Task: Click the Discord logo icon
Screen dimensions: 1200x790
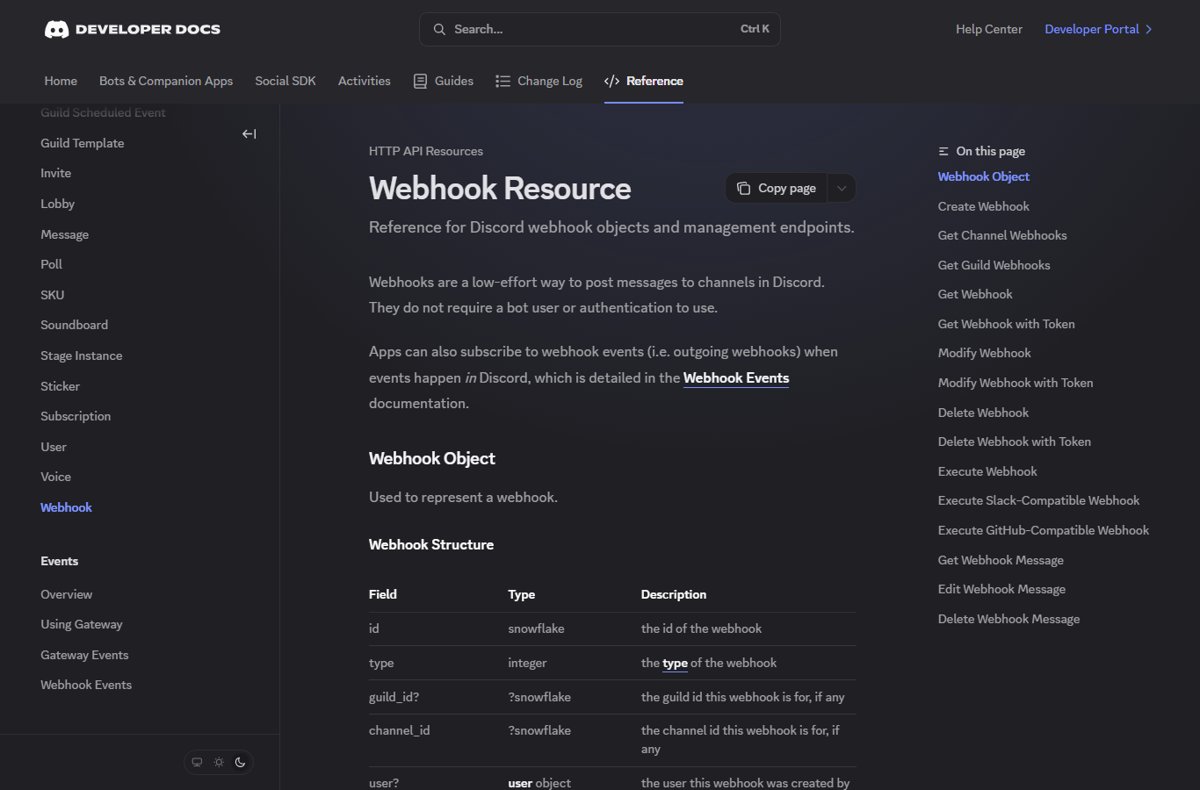Action: [56, 29]
